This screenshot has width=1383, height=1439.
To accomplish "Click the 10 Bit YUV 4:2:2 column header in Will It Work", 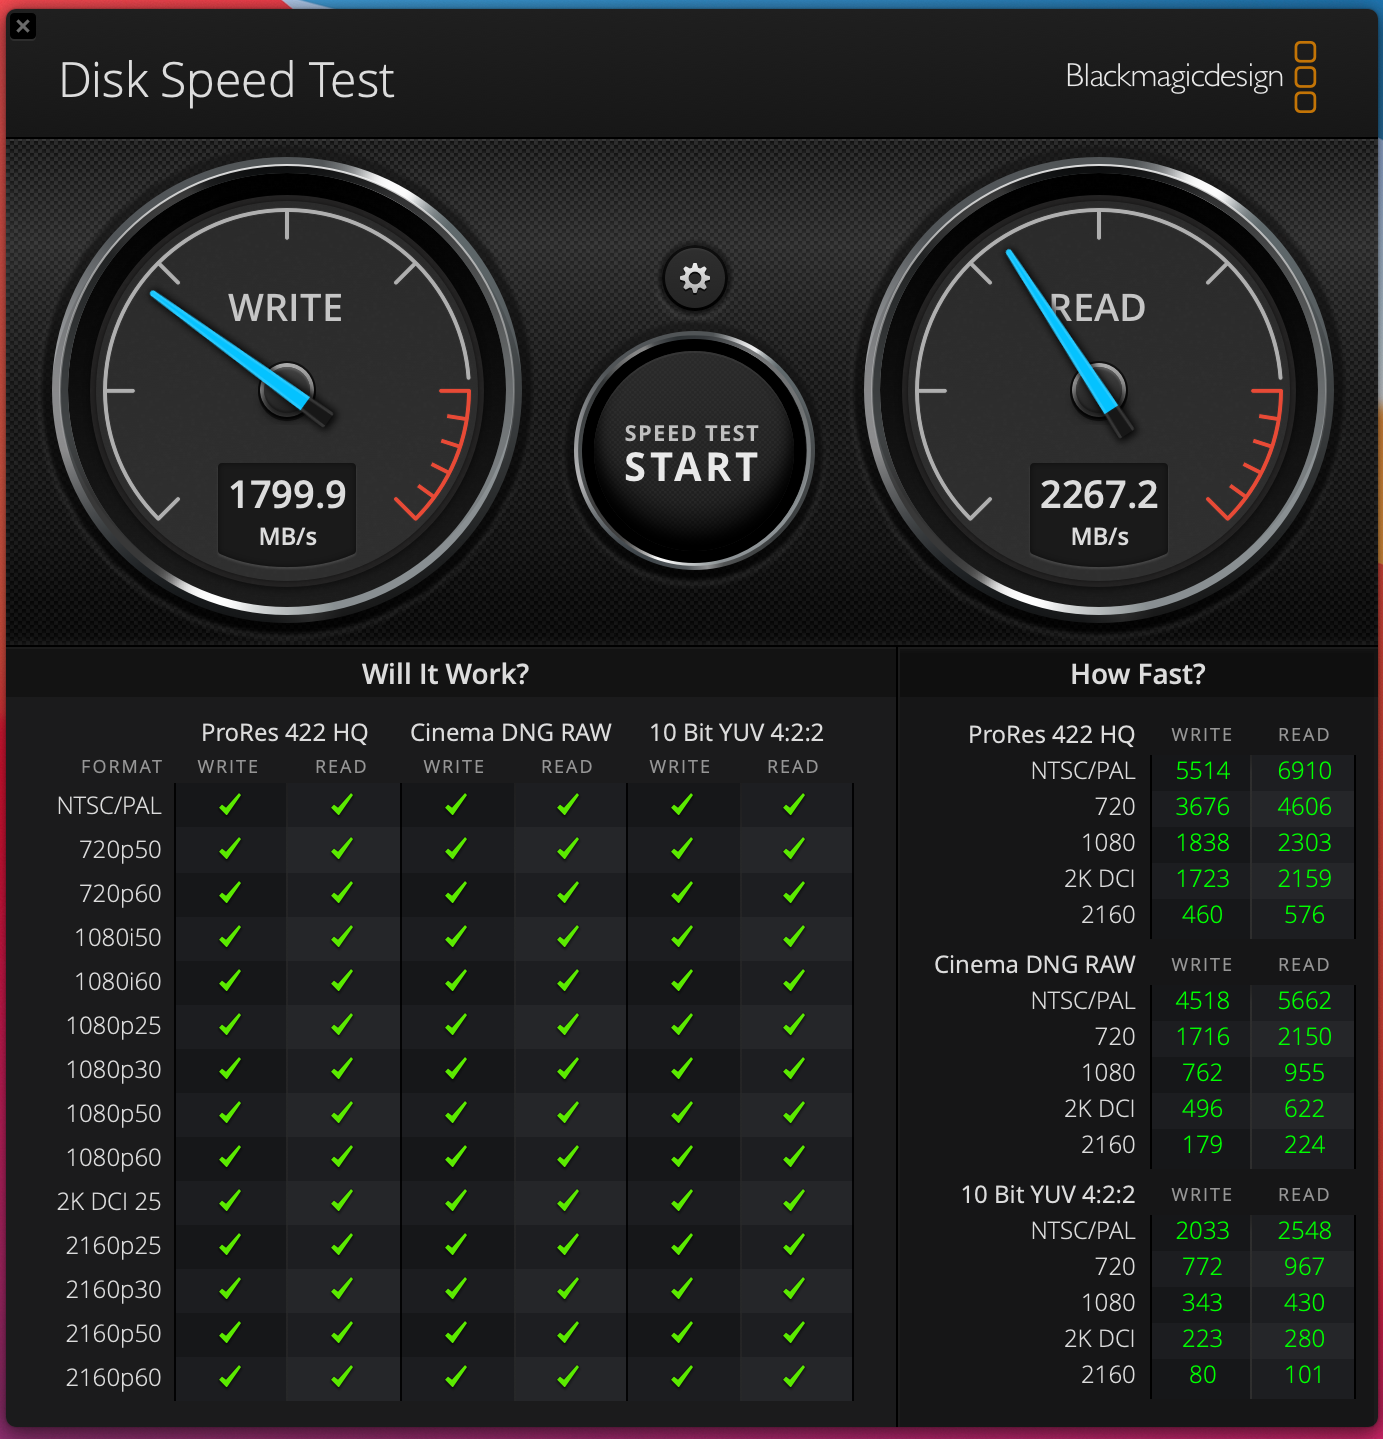I will pos(737,733).
